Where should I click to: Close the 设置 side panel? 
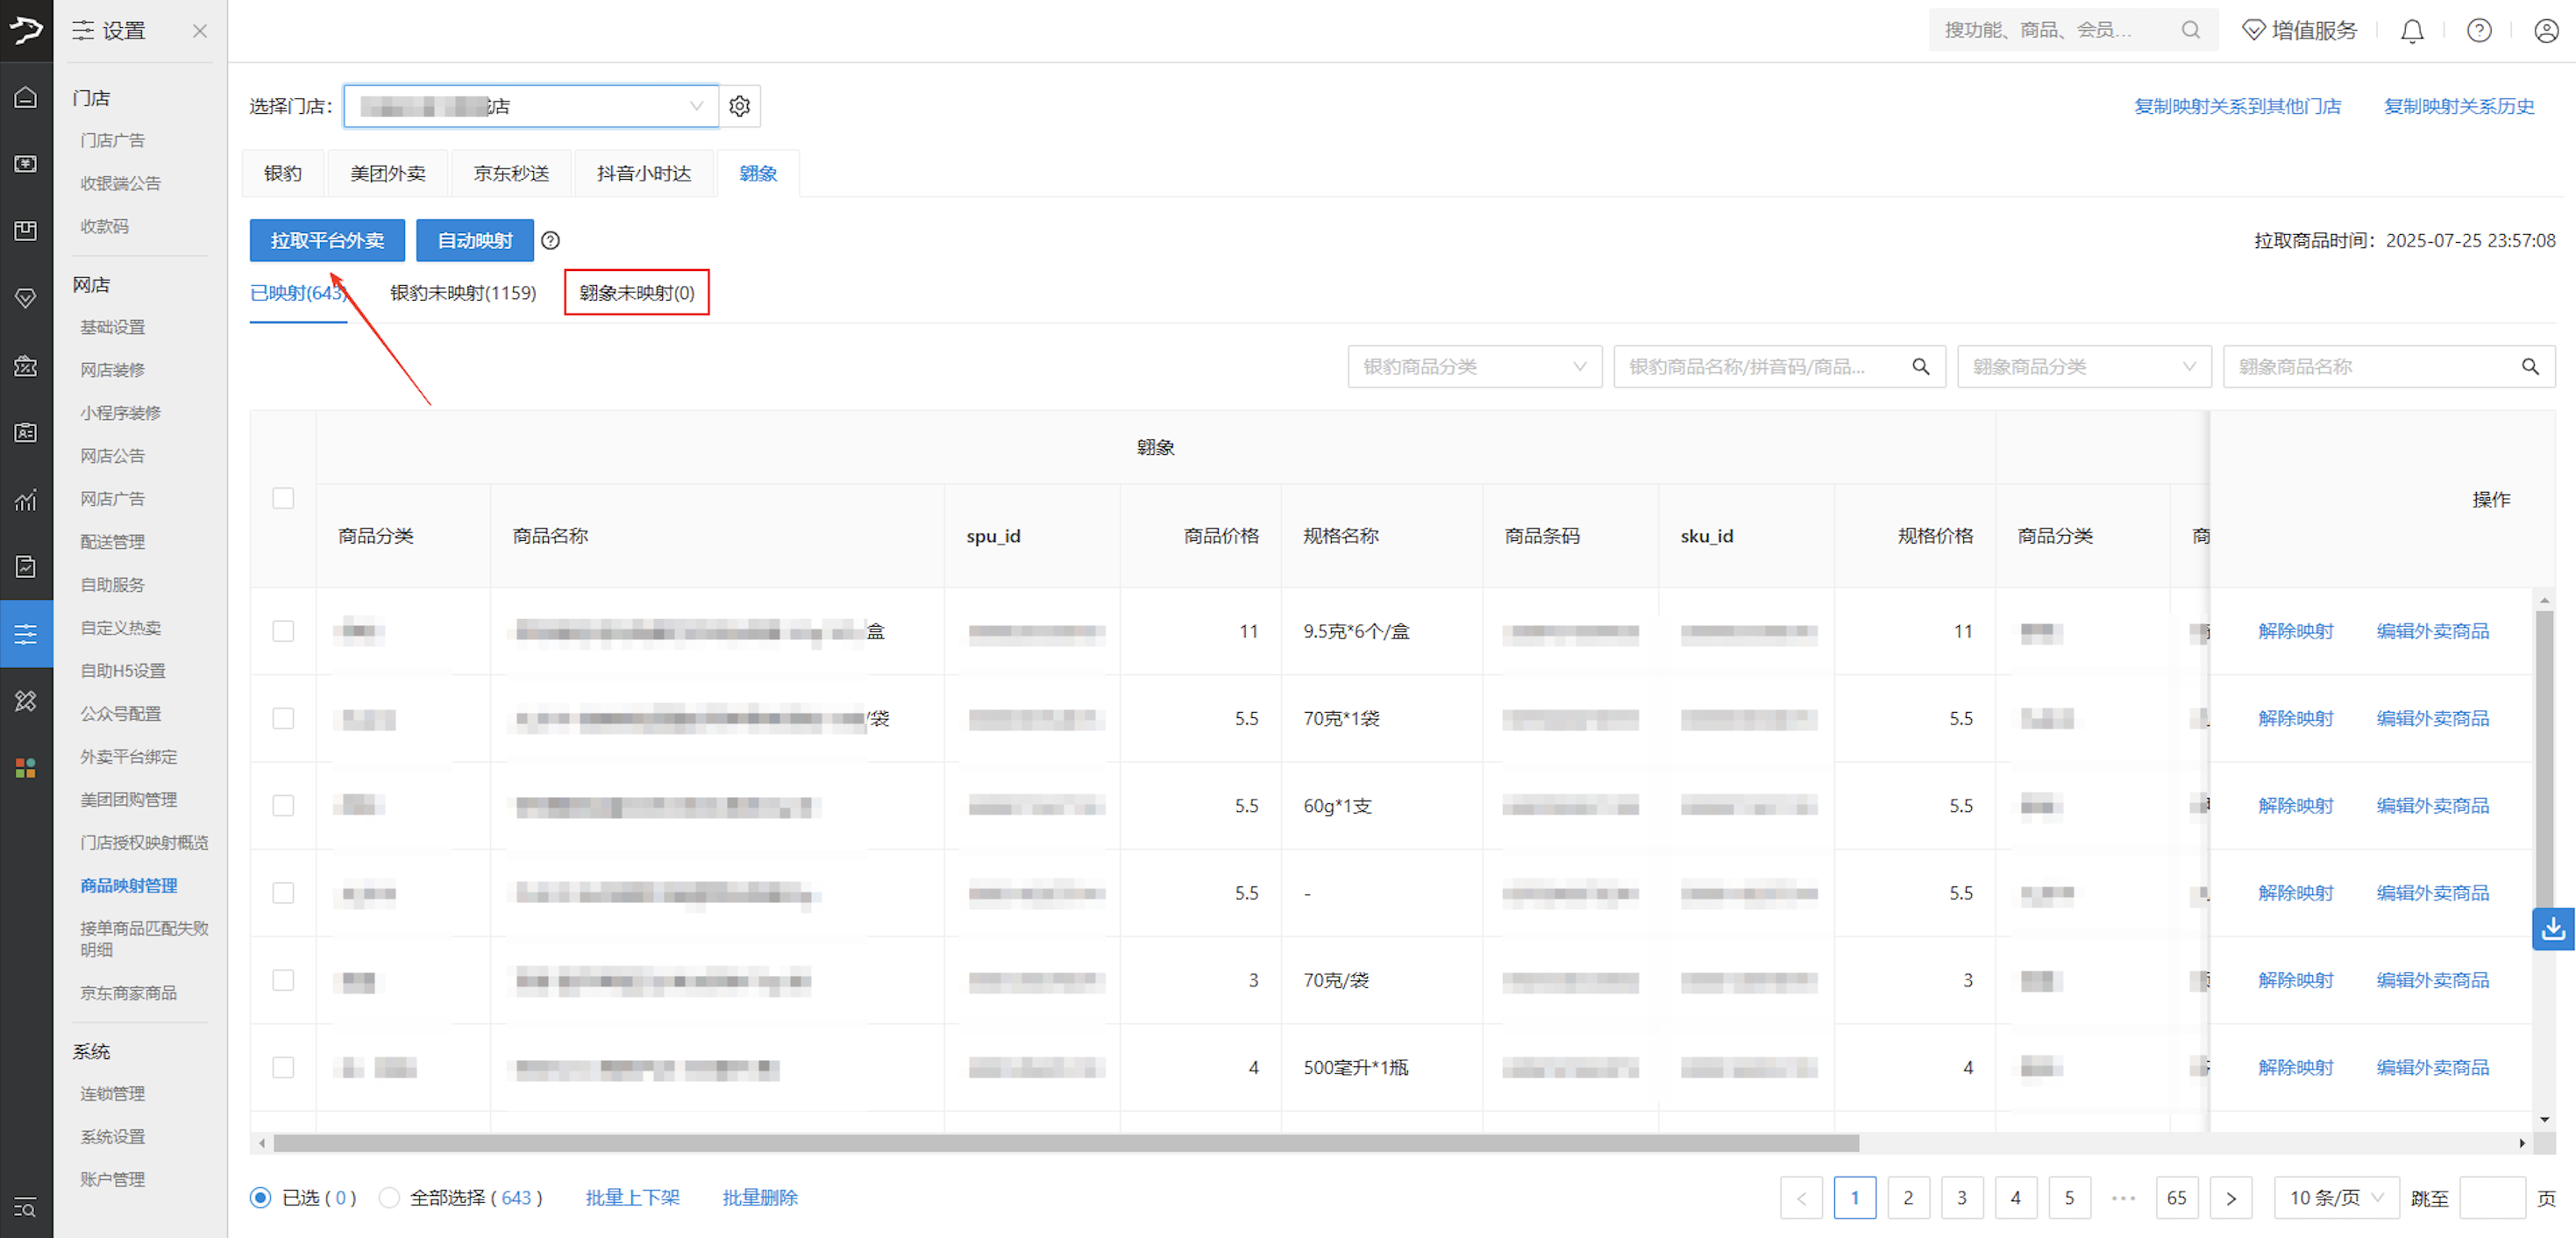tap(200, 31)
